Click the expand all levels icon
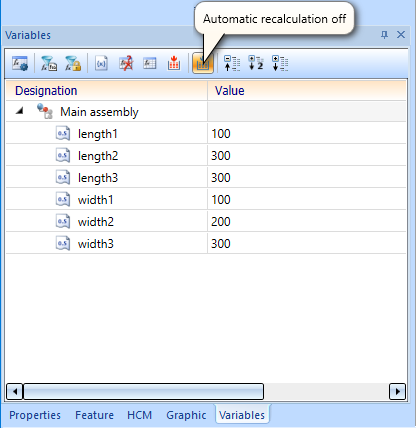Screen dimensions: 416x428 tap(280, 63)
